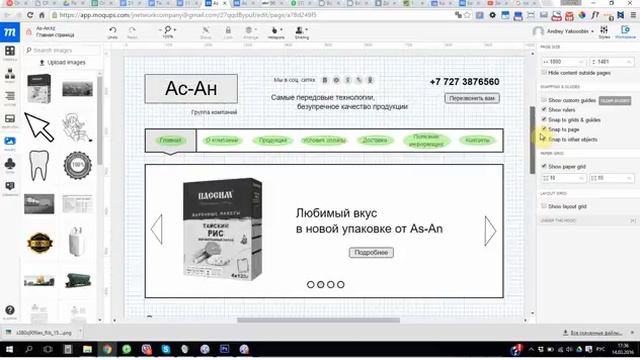Open the Styles panel icon
The image size is (640, 360).
pyautogui.click(x=604, y=32)
